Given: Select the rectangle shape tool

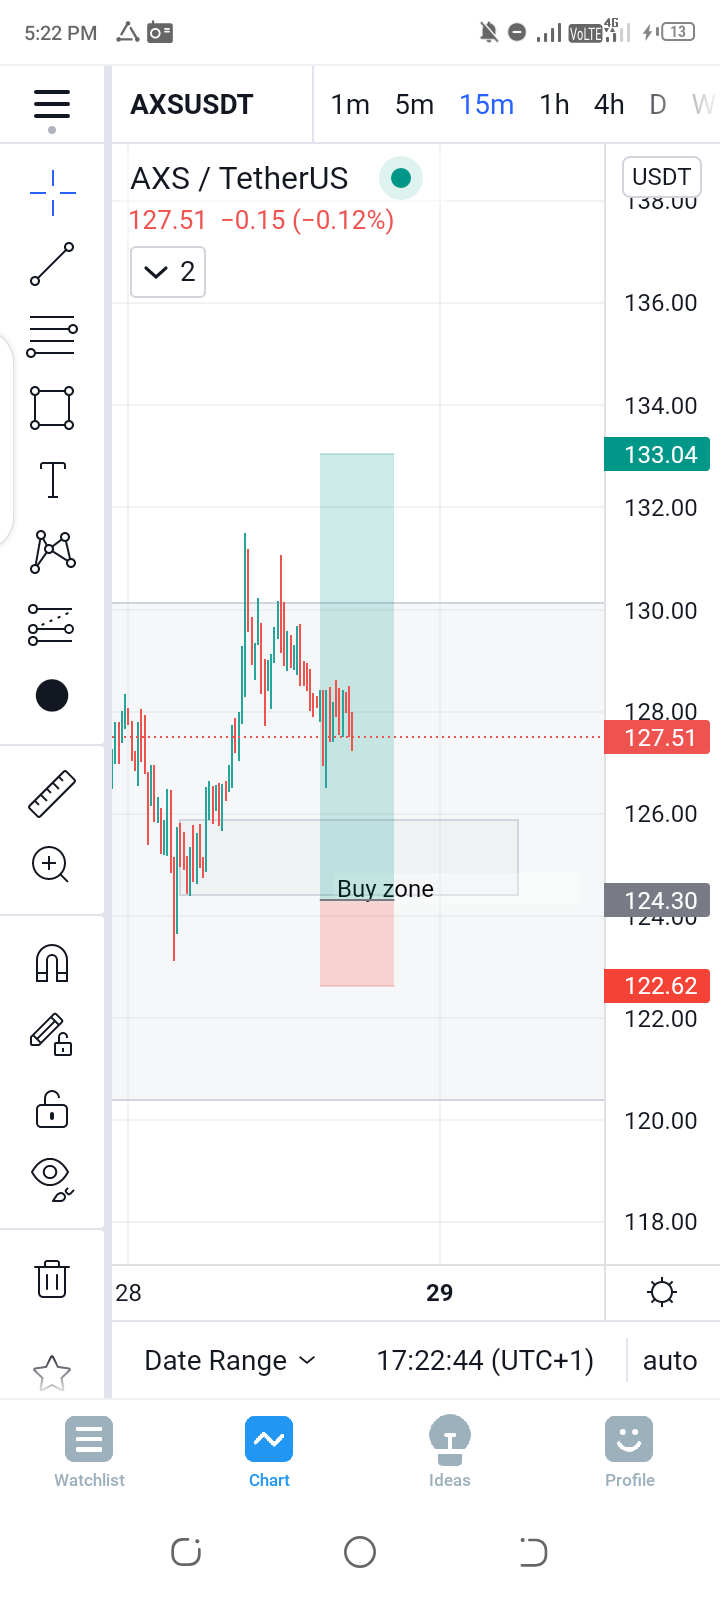Looking at the screenshot, I should [52, 408].
